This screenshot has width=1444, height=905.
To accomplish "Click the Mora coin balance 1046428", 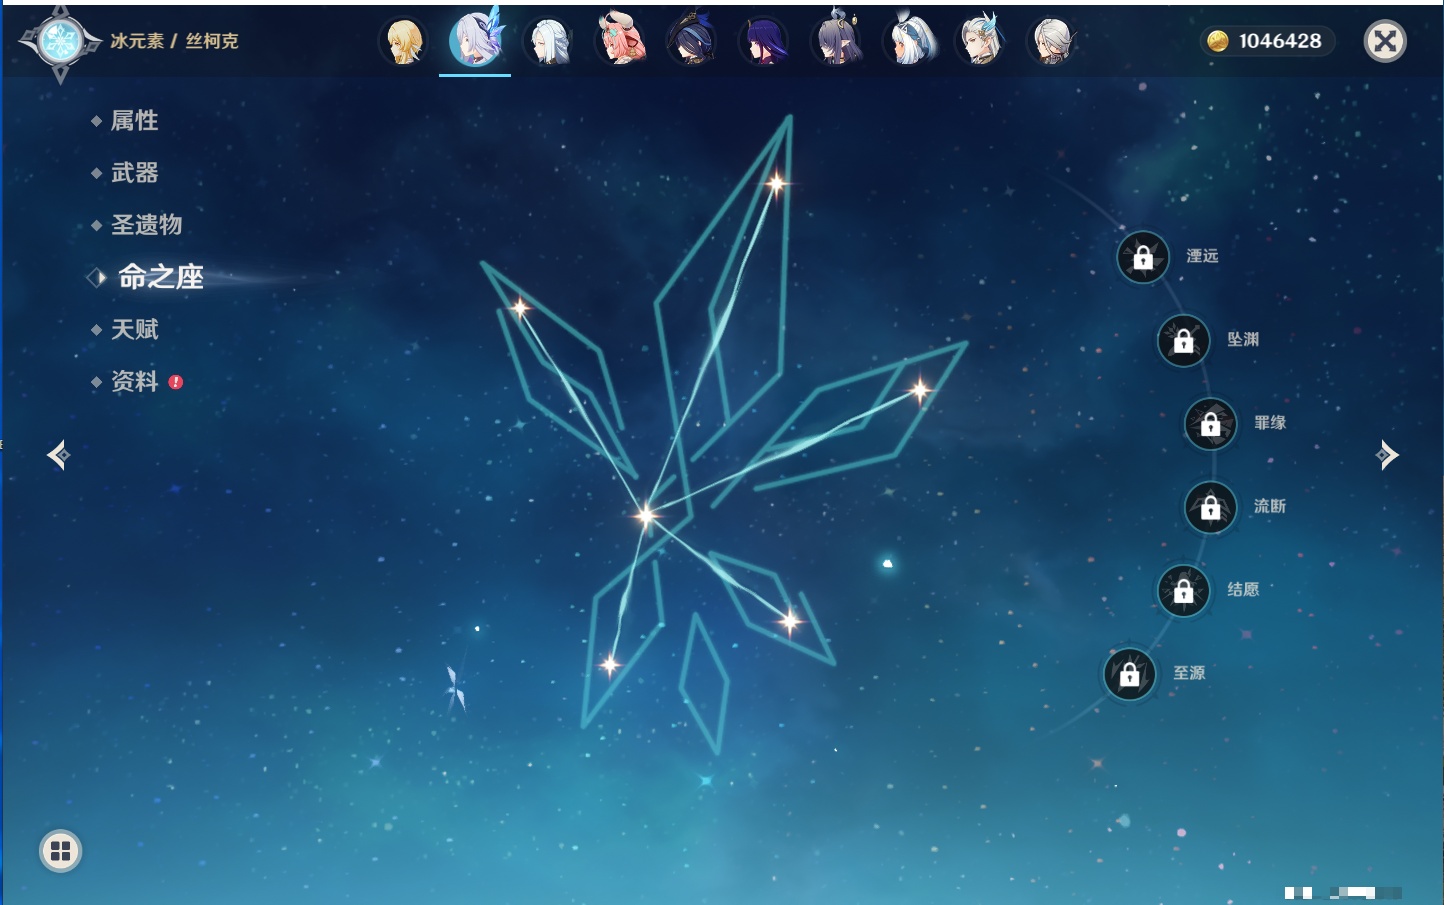I will click(1267, 41).
